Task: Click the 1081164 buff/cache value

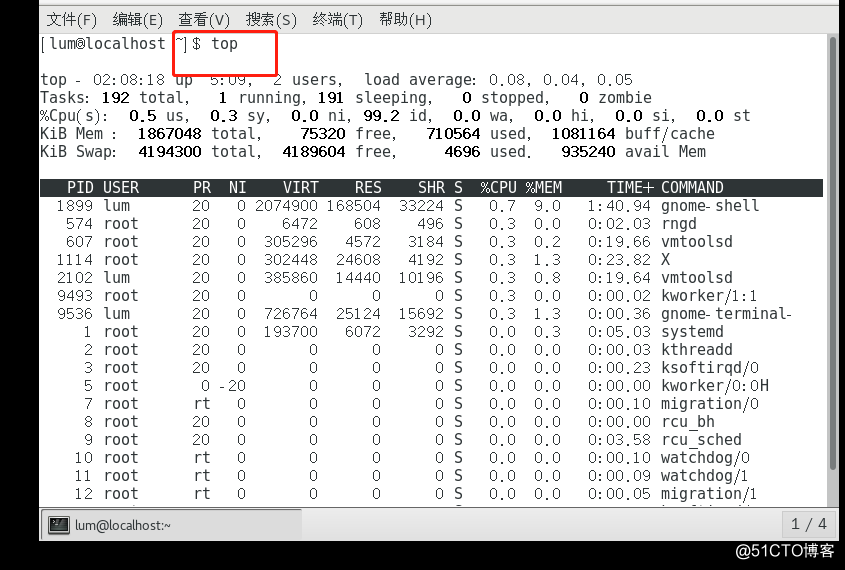Action: tap(583, 134)
